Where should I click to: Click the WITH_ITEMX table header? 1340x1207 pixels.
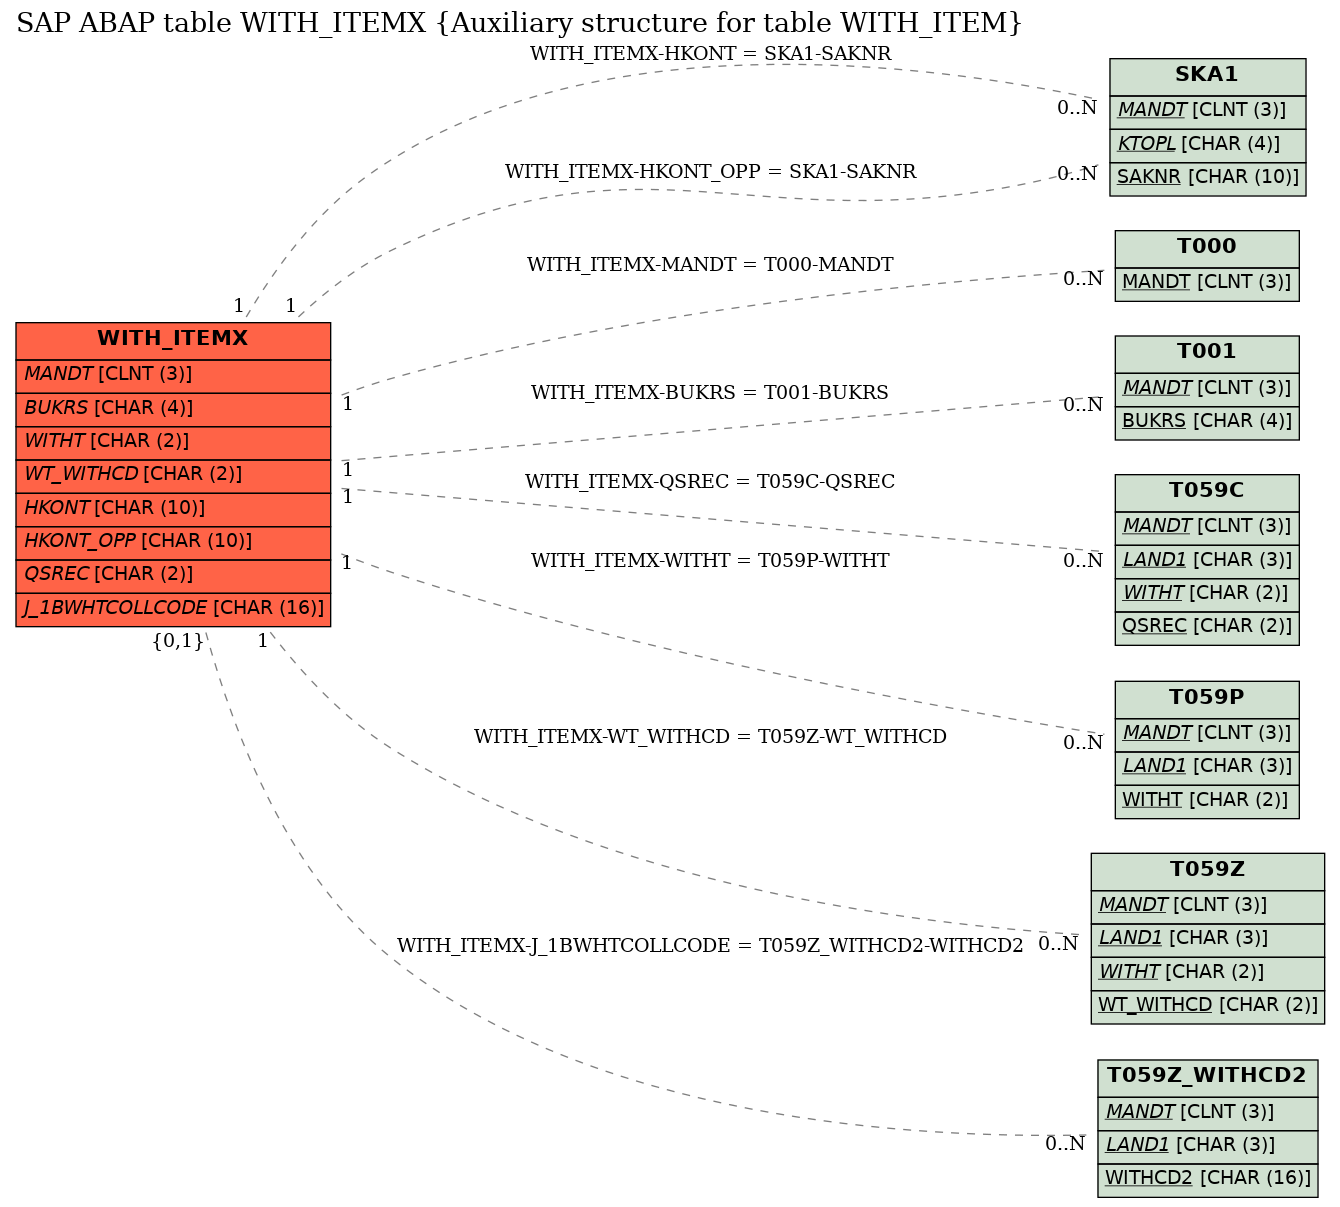[173, 340]
